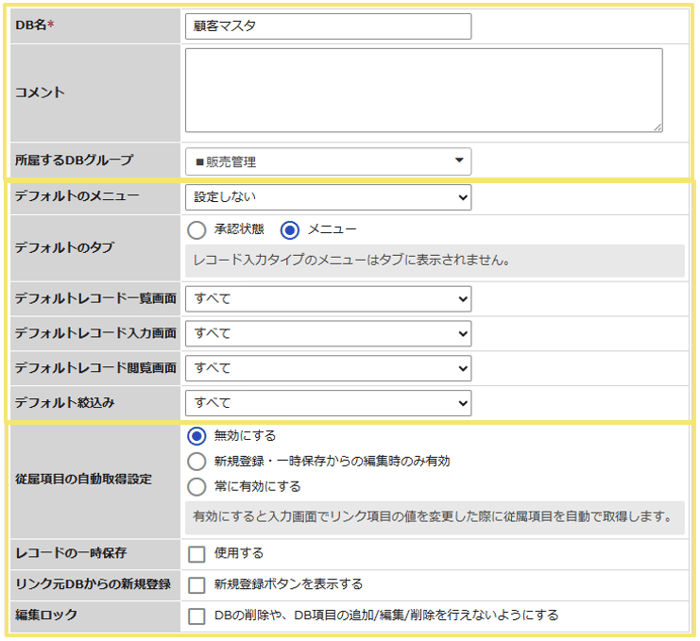Click the 販売管理 dropdown arrow icon
The image size is (700, 641).
459,160
